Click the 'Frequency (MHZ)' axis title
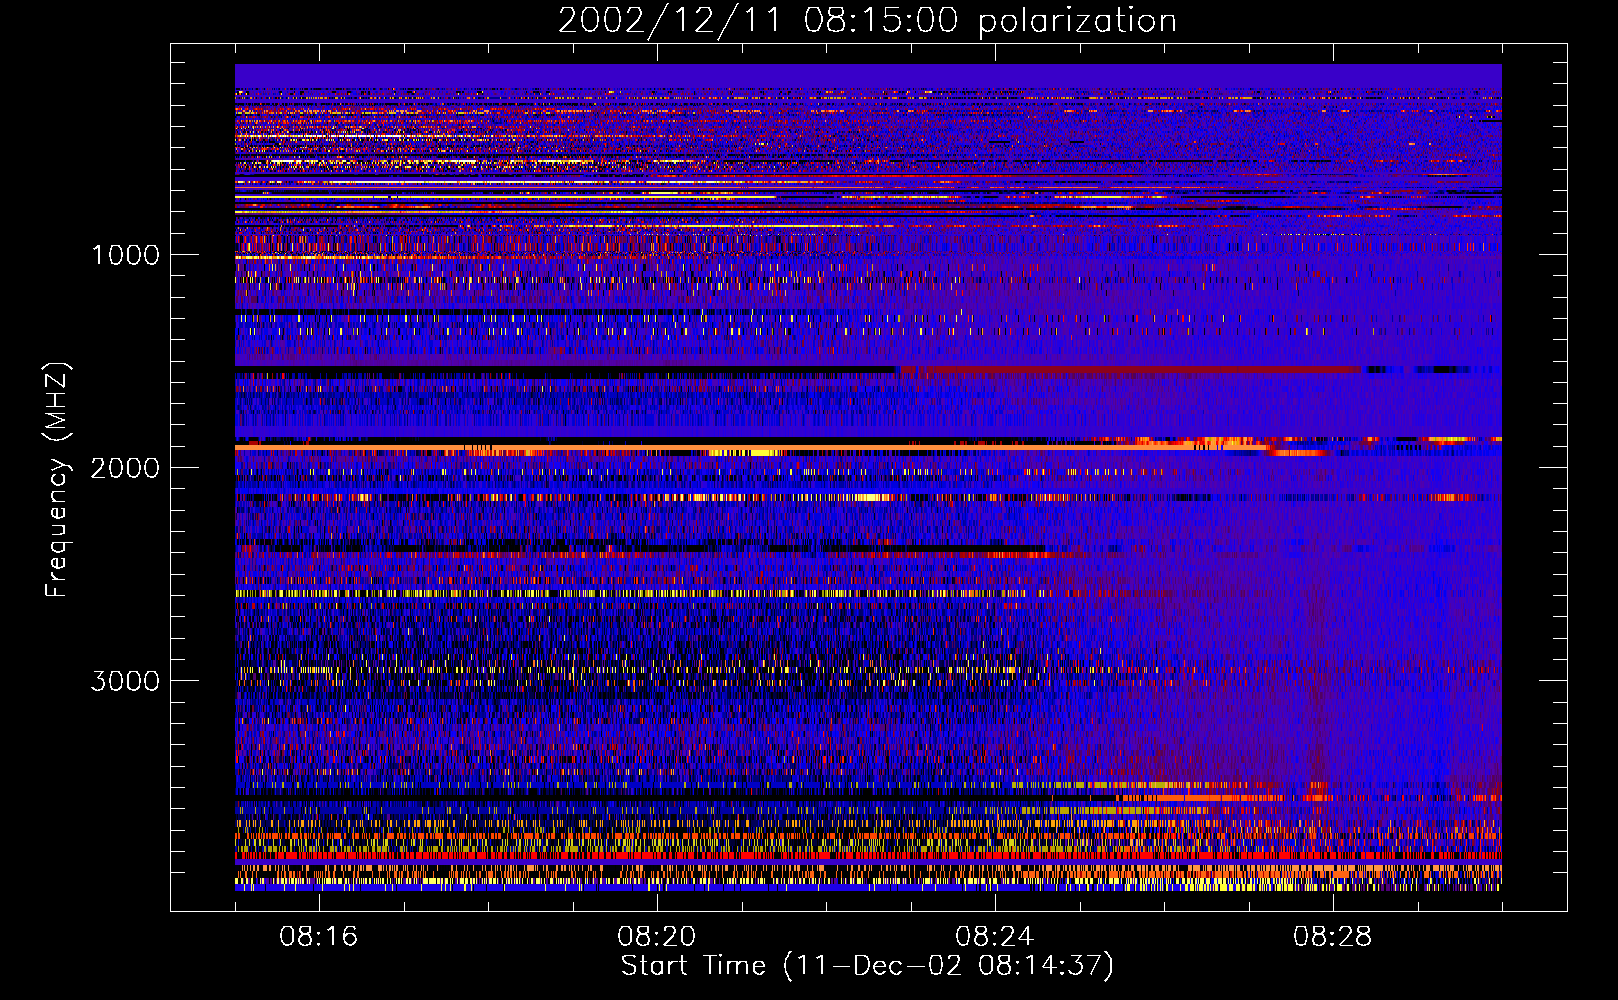The image size is (1618, 1000). click(x=56, y=480)
